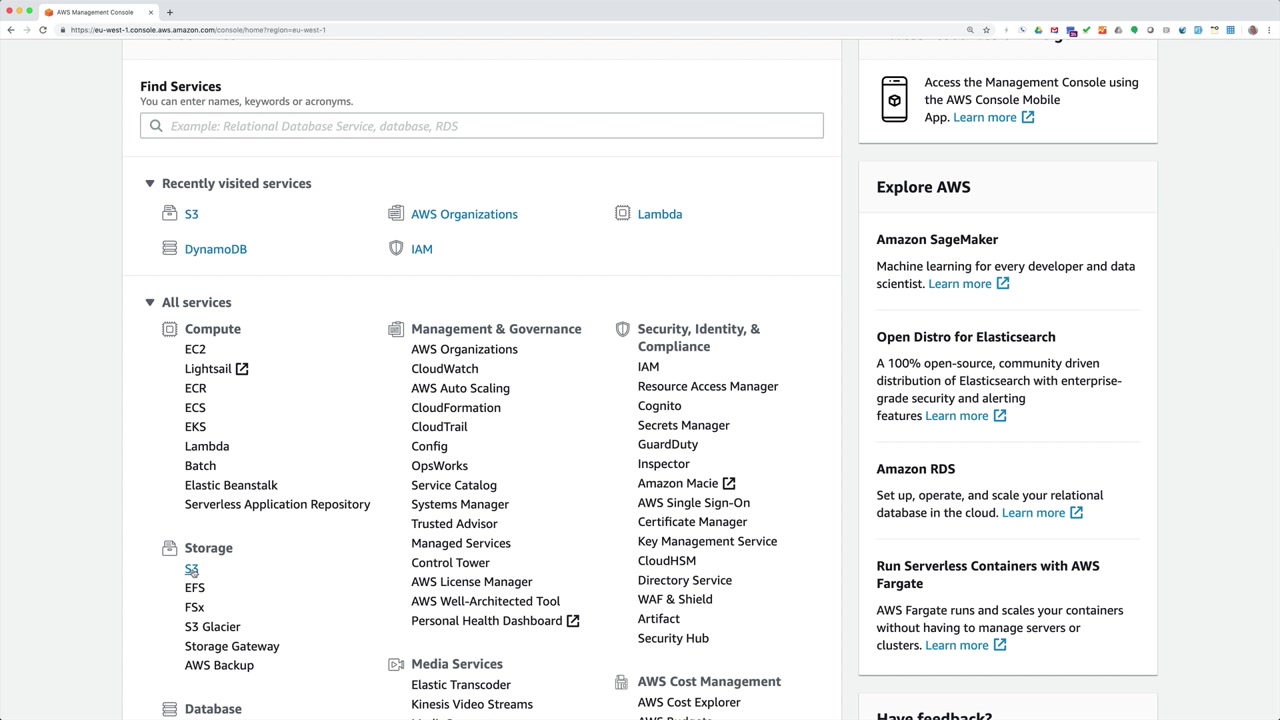Open a new browser tab
Viewport: 1280px width, 720px height.
170,12
